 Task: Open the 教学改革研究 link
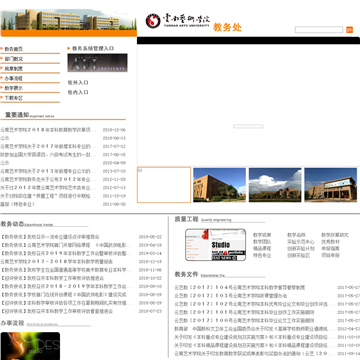[335, 235]
